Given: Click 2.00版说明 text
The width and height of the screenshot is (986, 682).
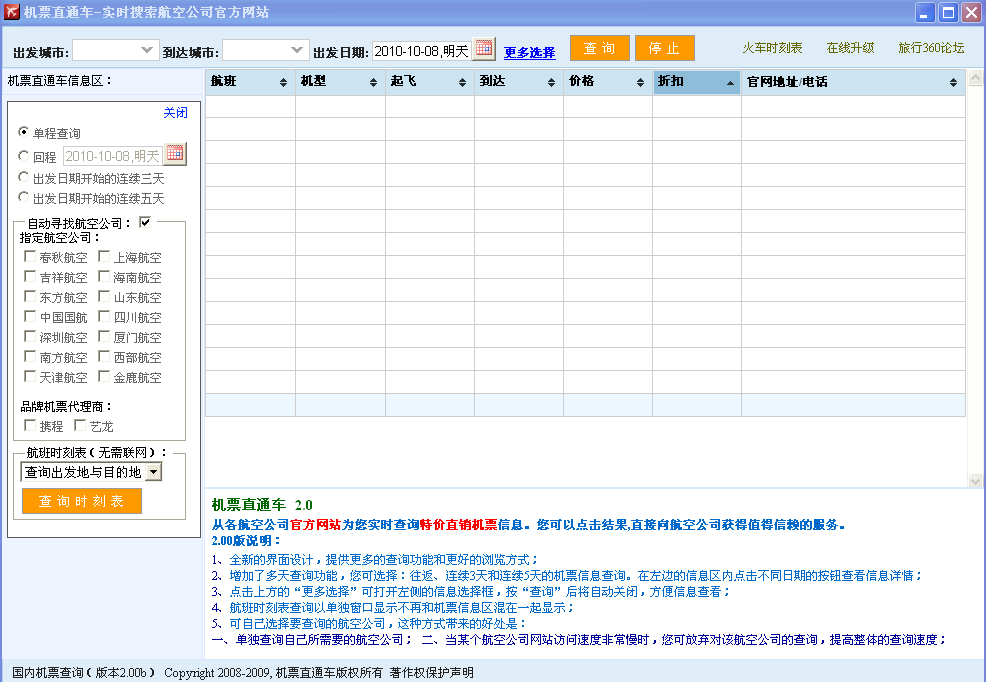Looking at the screenshot, I should (x=246, y=541).
